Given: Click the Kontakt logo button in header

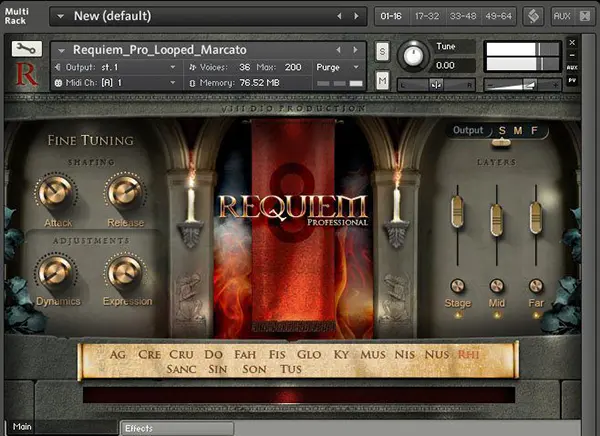Looking at the screenshot, I should pyautogui.click(x=533, y=16).
